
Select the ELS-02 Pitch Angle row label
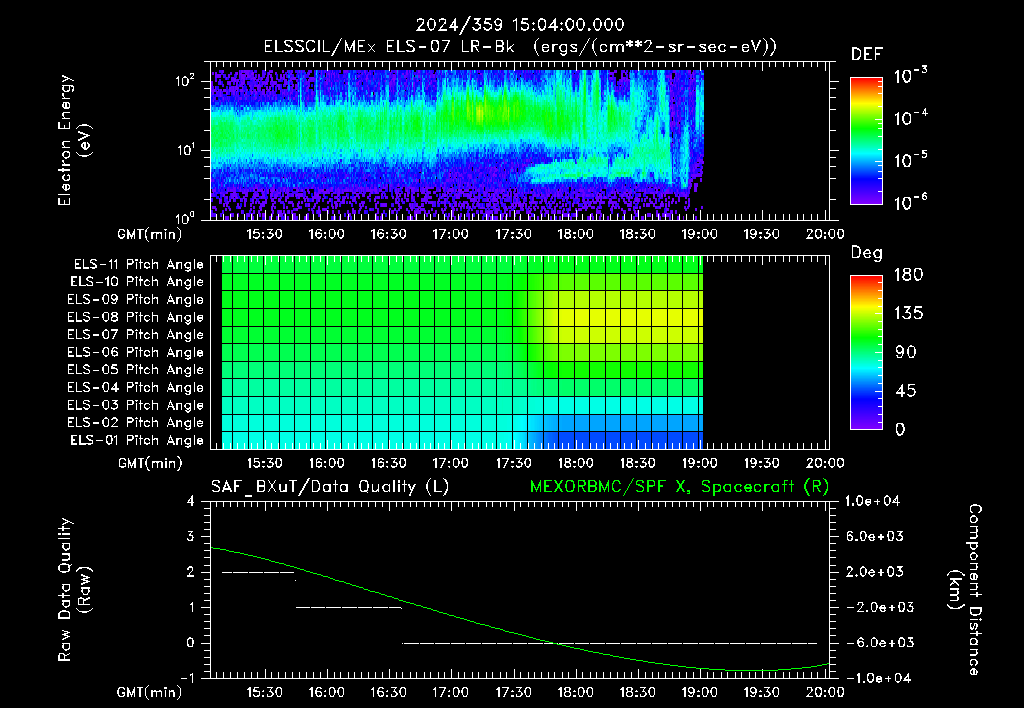coord(135,423)
